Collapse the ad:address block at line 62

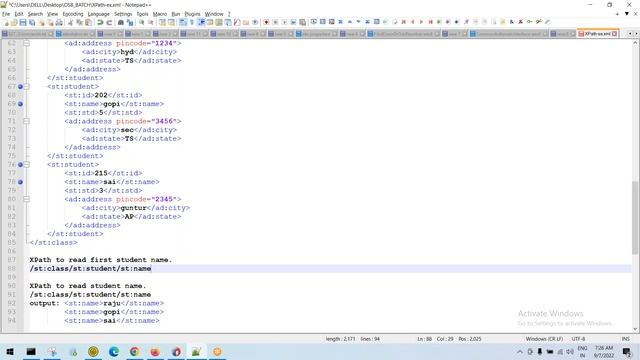coord(27,43)
